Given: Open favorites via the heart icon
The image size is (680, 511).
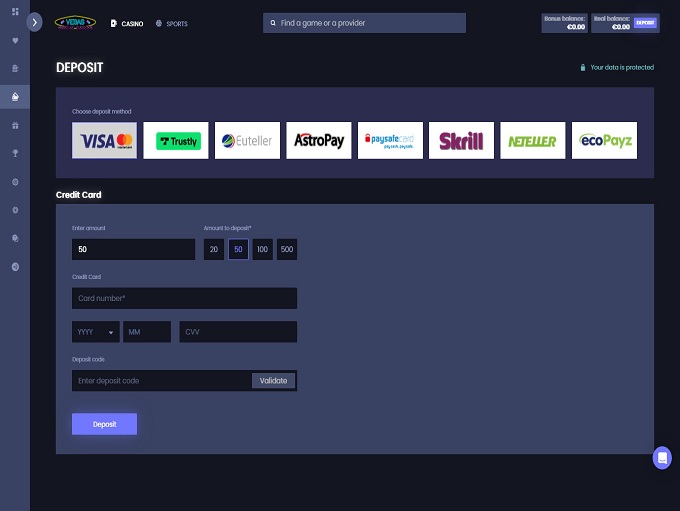Looking at the screenshot, I should tap(14, 41).
